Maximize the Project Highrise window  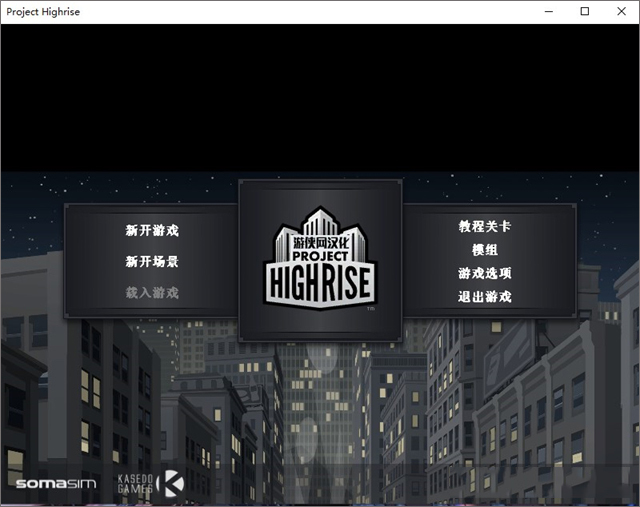click(x=584, y=11)
